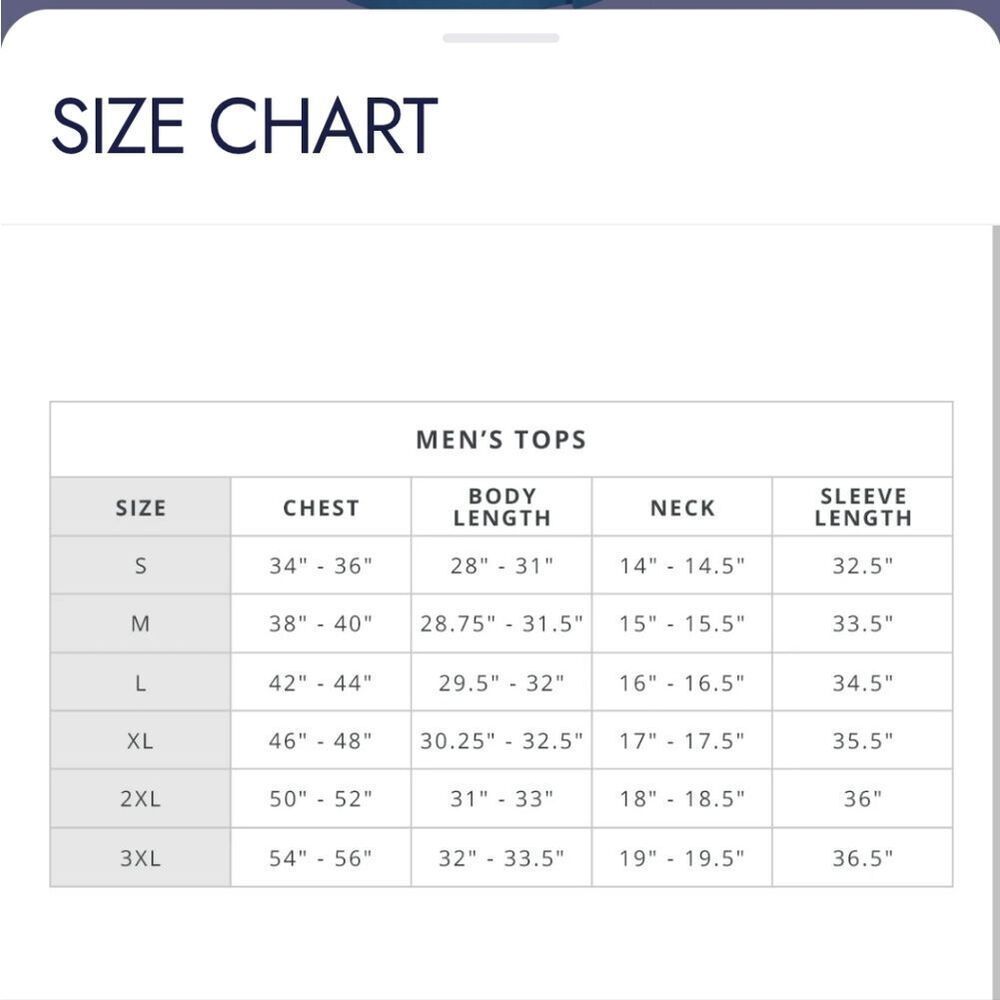
Task: Click the SLEEVE LENGTH column header
Action: [x=862, y=507]
